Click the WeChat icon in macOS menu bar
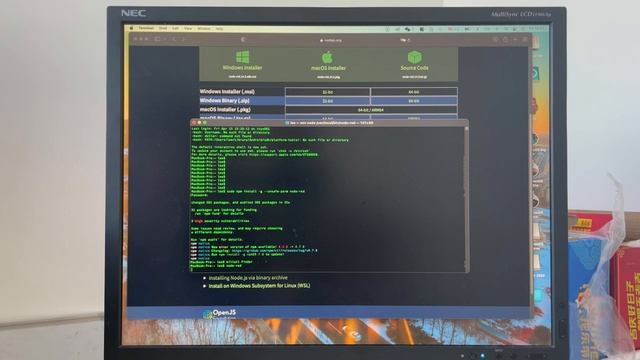The width and height of the screenshot is (640, 360). tap(407, 29)
